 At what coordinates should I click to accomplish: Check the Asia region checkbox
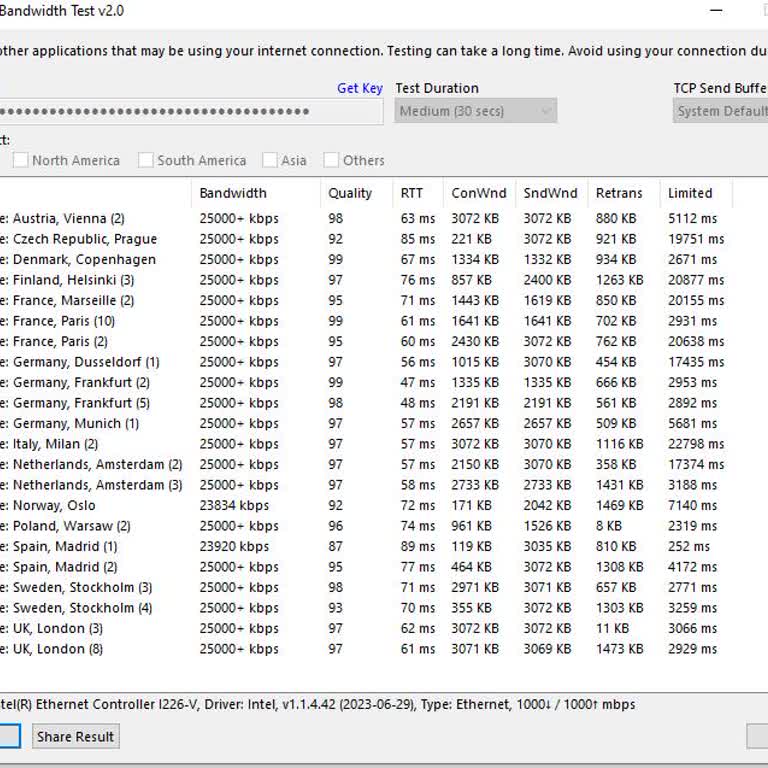(270, 160)
